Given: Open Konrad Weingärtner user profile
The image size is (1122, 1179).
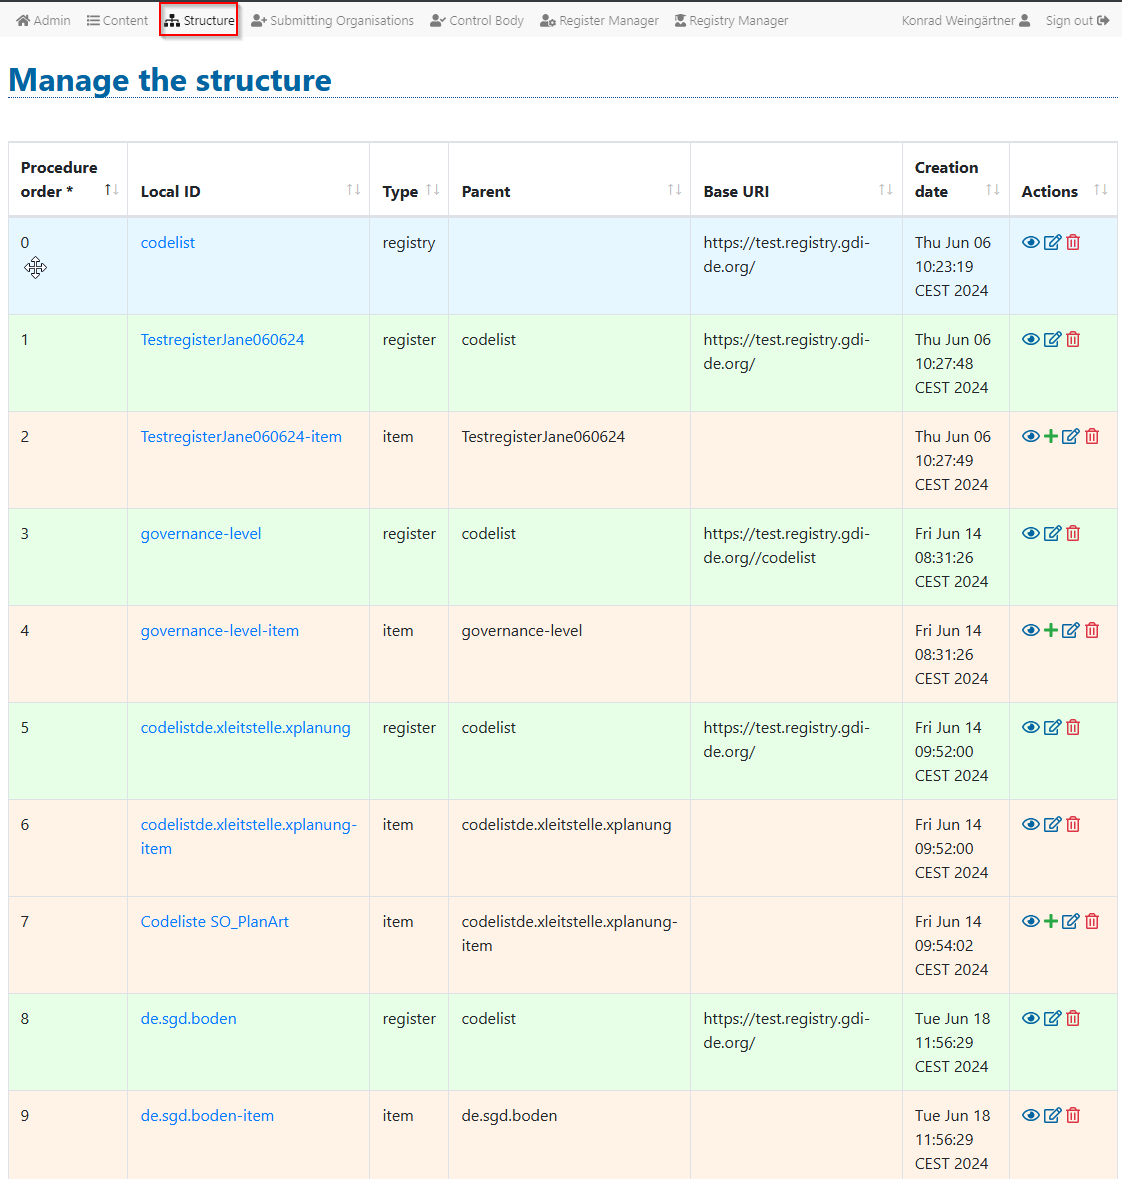Looking at the screenshot, I should pos(965,20).
